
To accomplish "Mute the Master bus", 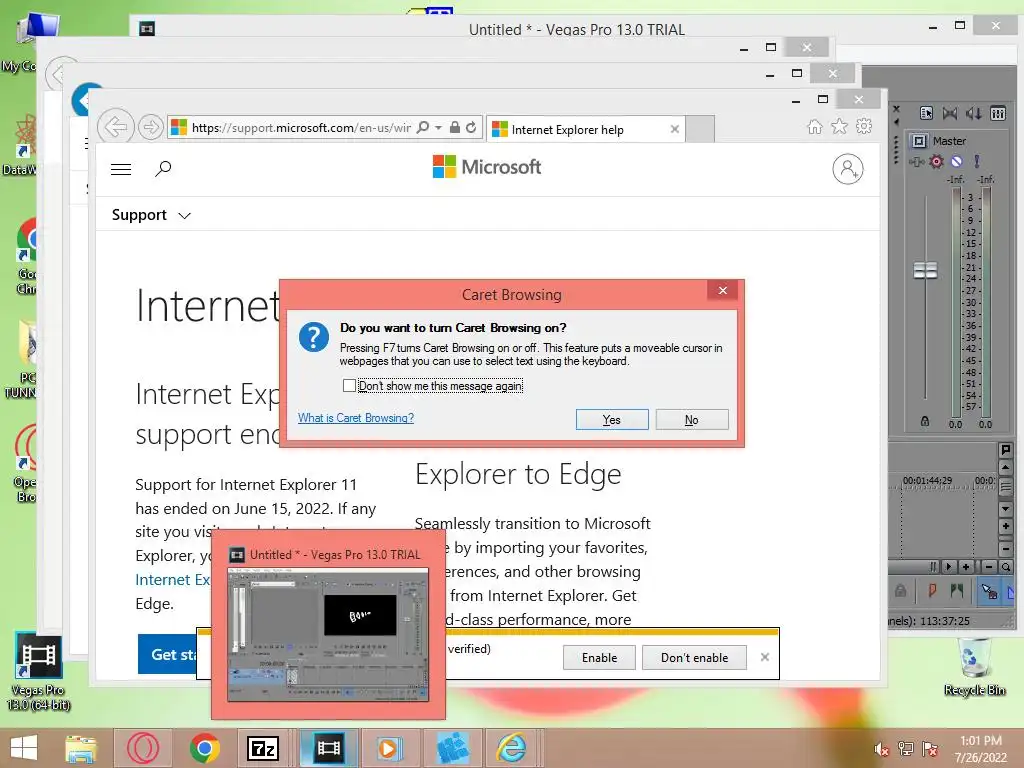I will pyautogui.click(x=957, y=161).
